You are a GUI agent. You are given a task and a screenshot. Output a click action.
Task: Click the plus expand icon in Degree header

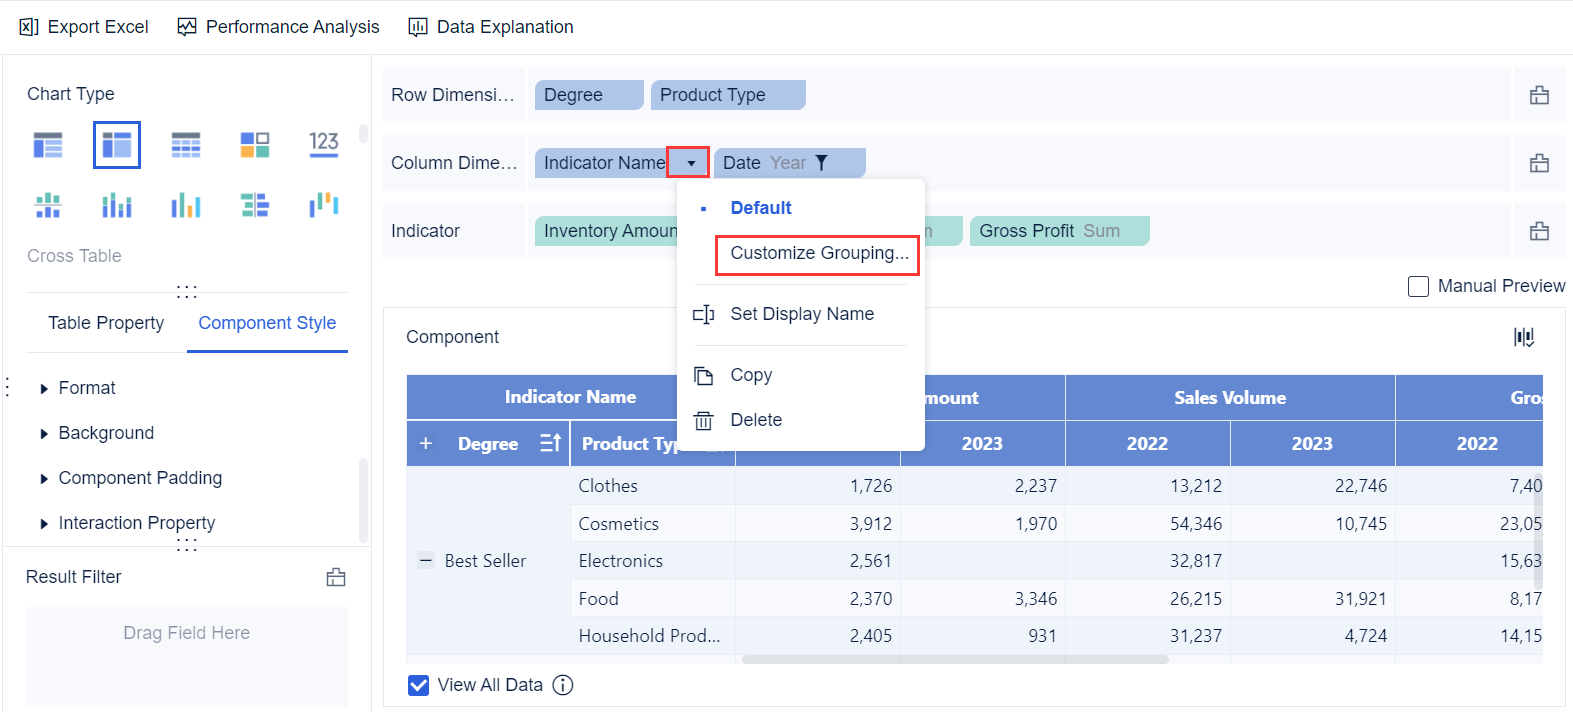coord(426,443)
